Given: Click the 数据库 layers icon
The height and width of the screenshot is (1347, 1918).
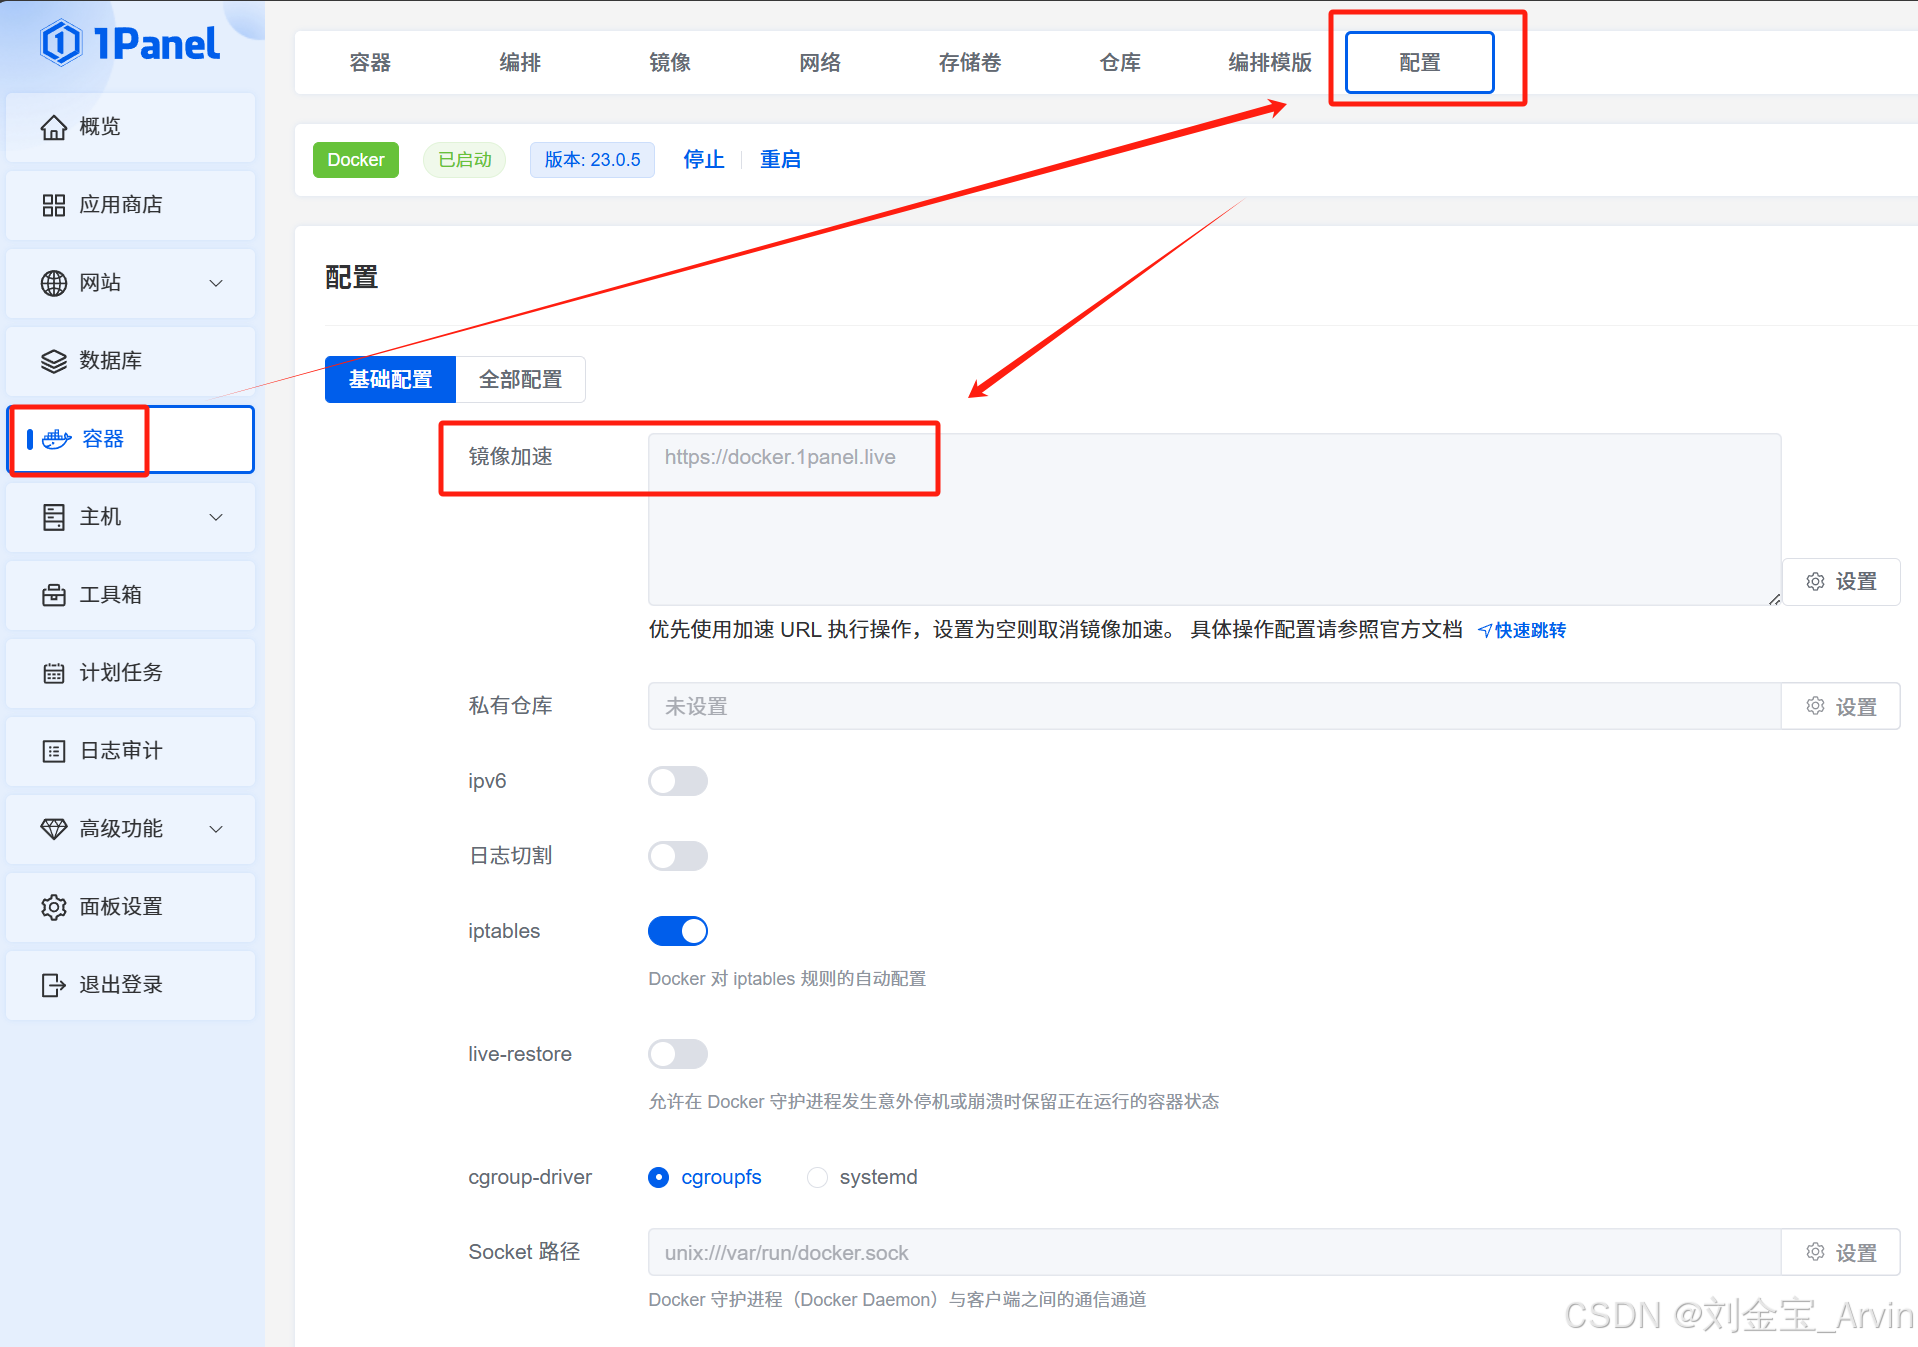Looking at the screenshot, I should coord(54,361).
